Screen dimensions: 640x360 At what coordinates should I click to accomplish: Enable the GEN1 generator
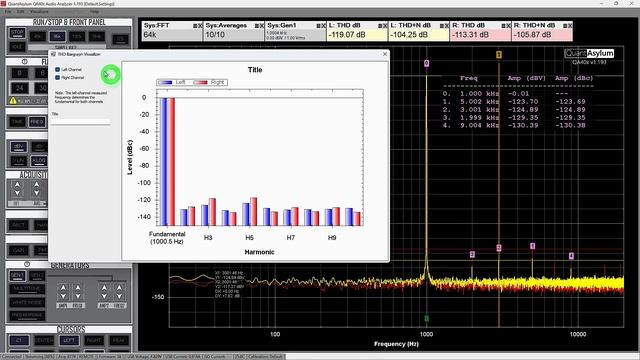pyautogui.click(x=17, y=276)
